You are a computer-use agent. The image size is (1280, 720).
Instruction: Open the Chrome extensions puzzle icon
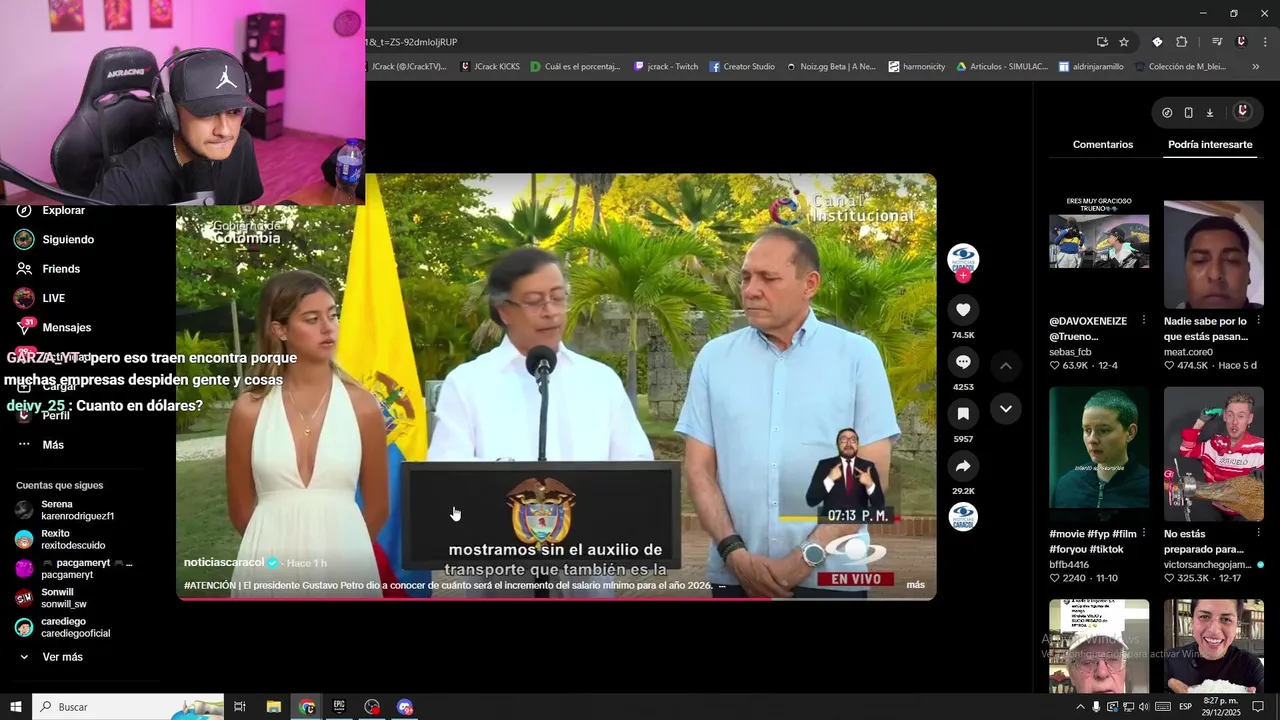coord(1181,42)
